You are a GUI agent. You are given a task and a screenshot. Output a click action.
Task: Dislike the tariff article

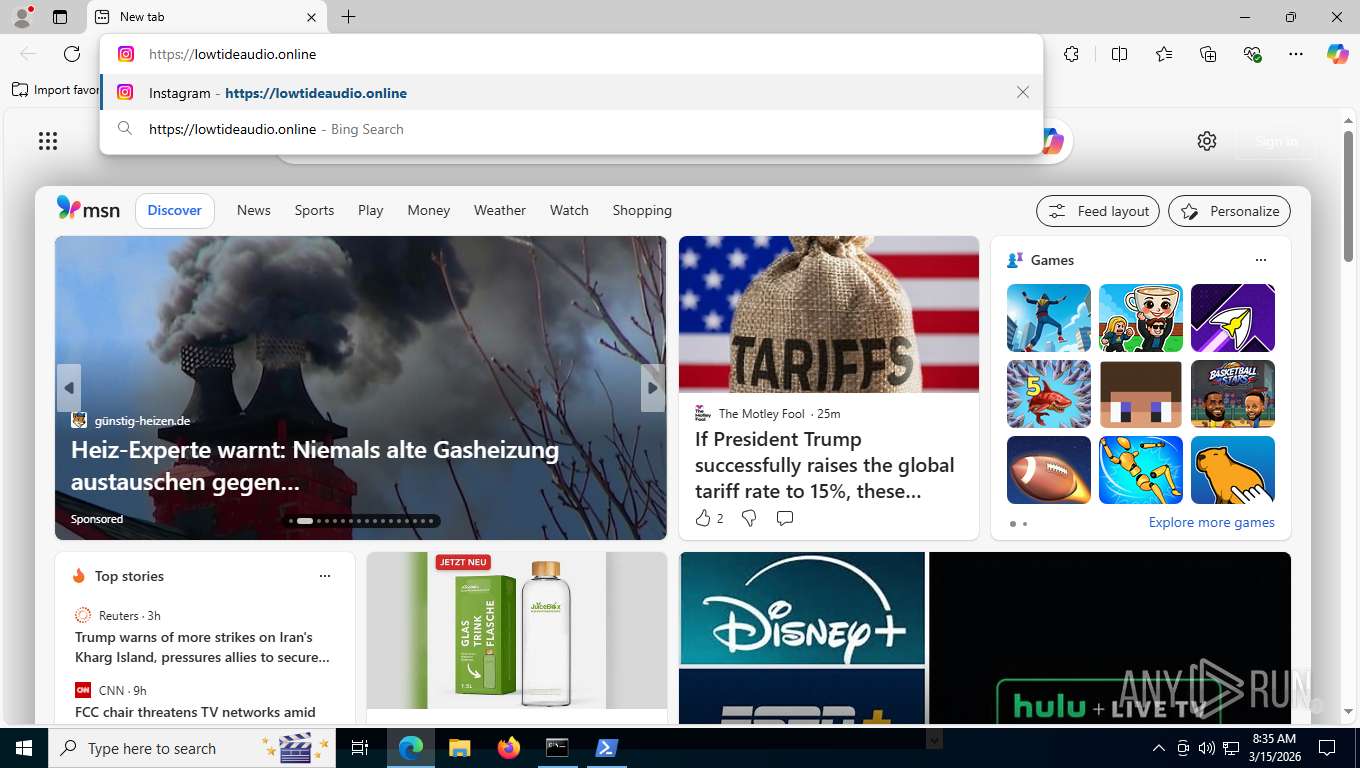pos(749,518)
